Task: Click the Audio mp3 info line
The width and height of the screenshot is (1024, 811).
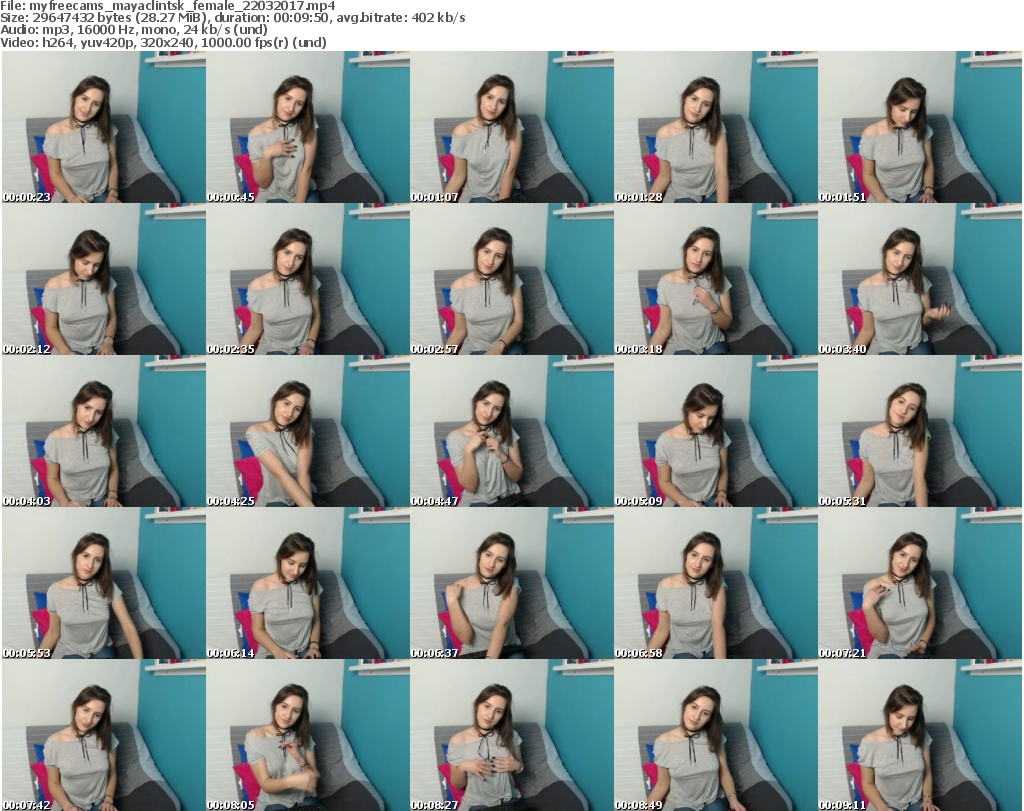Action: [x=134, y=30]
